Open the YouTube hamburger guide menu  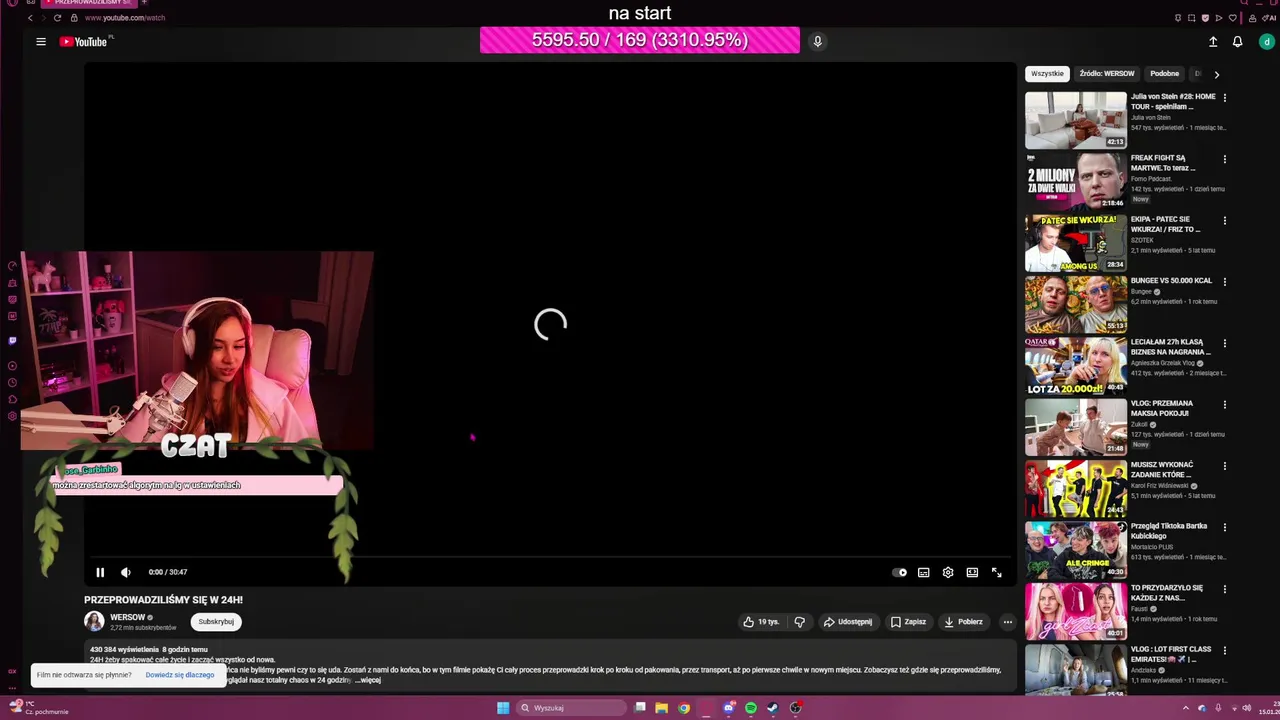(x=41, y=42)
